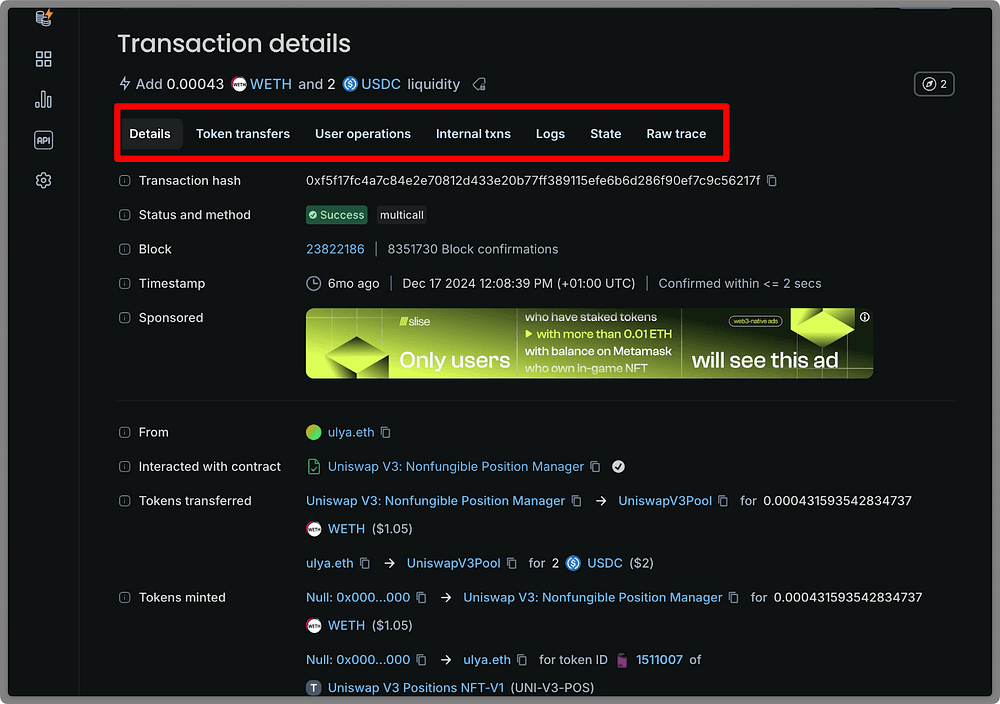Screen dimensions: 1000x704
Task: Copy ulya.eth address in Tokens minted row
Action: [x=522, y=660]
